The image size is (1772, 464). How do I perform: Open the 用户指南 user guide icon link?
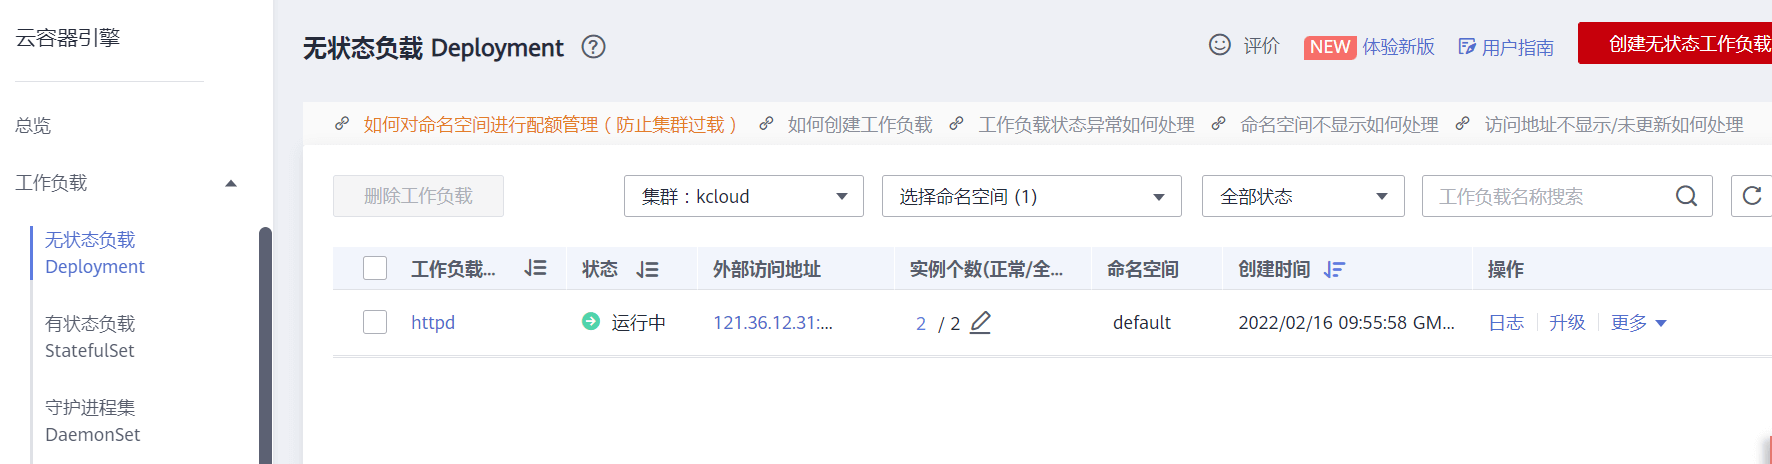[1467, 47]
